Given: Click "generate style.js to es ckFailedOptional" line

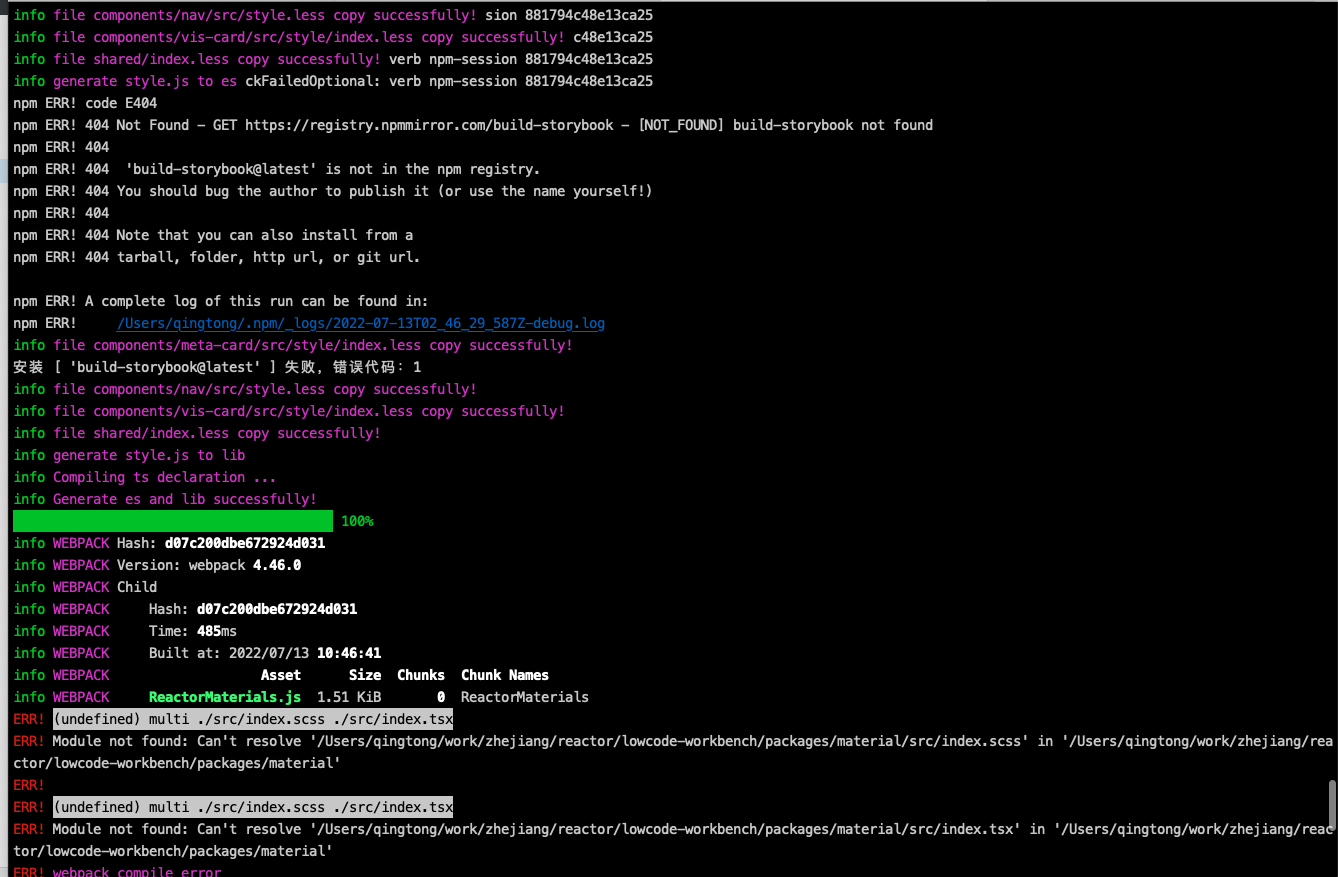Looking at the screenshot, I should tap(333, 81).
